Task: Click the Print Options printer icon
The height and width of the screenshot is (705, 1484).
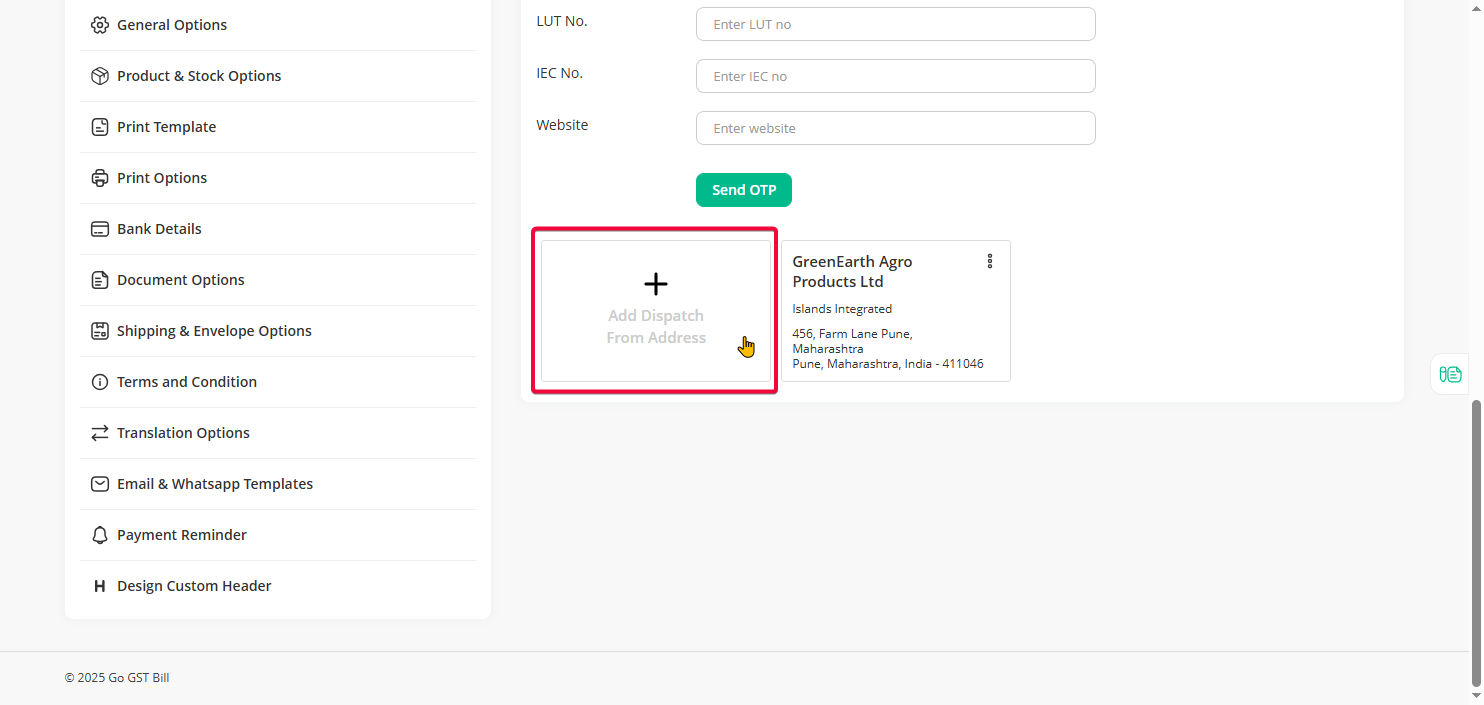Action: click(99, 178)
